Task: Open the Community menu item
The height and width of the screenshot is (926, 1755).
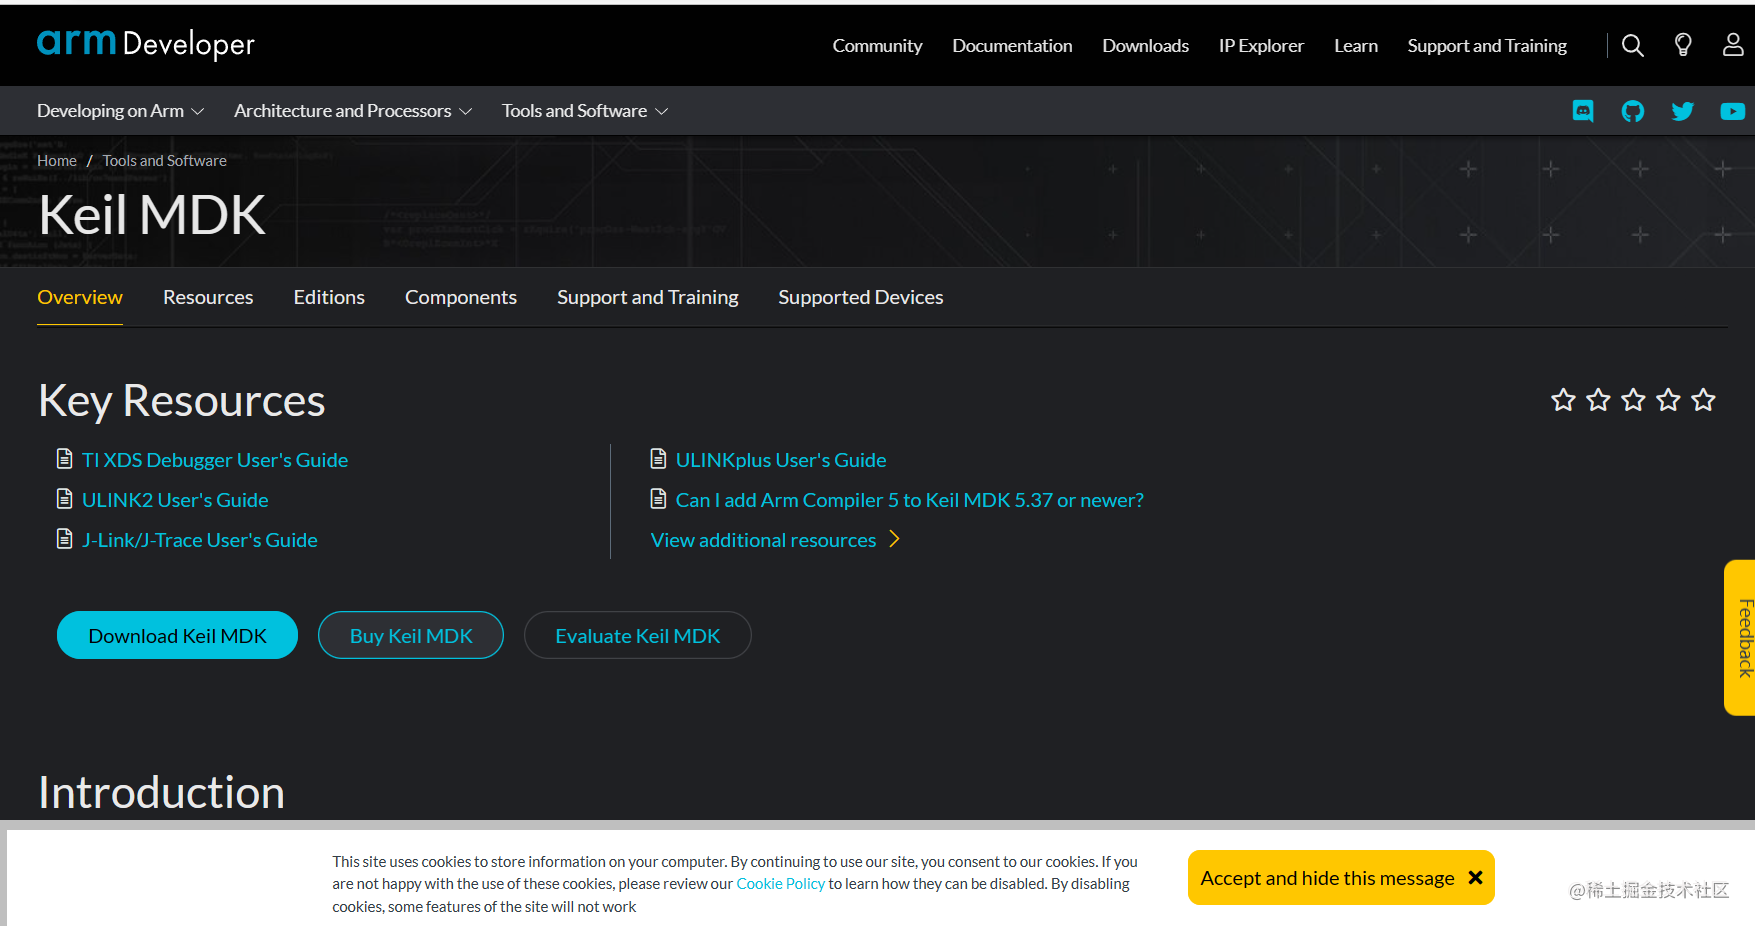Action: pos(877,46)
